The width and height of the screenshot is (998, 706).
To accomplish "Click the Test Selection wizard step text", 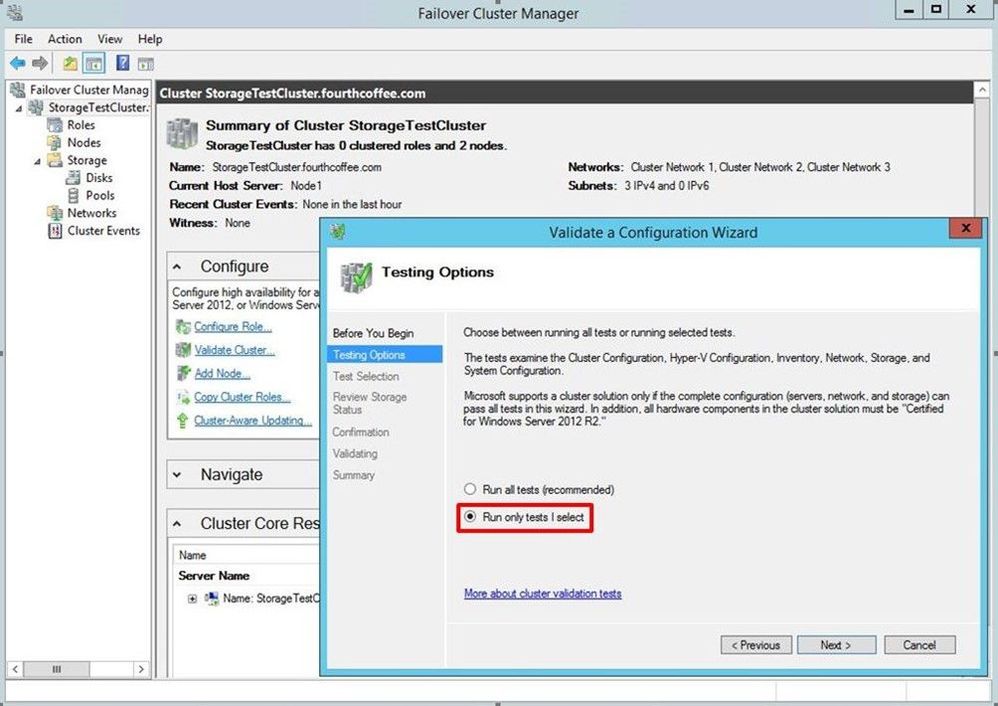I will 366,376.
